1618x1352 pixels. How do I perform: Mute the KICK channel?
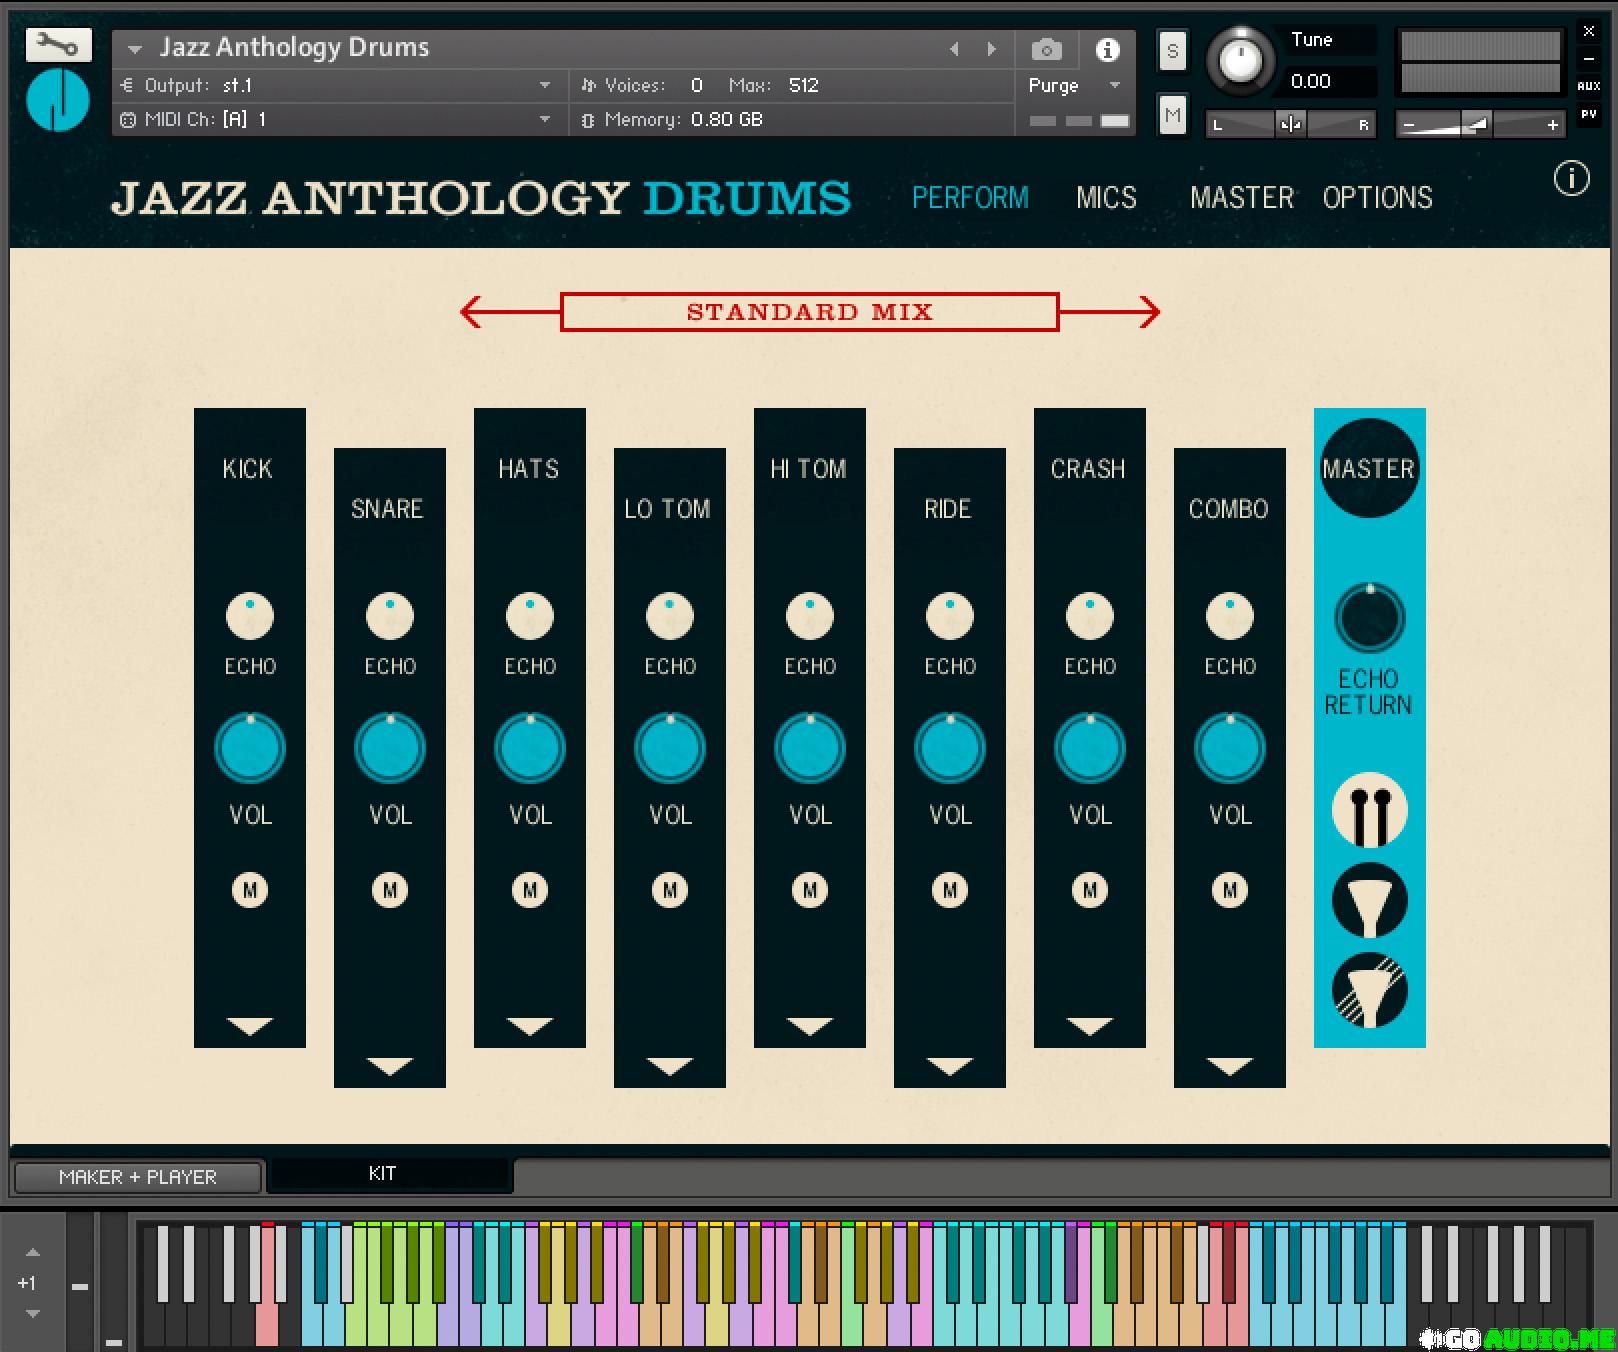pyautogui.click(x=250, y=889)
